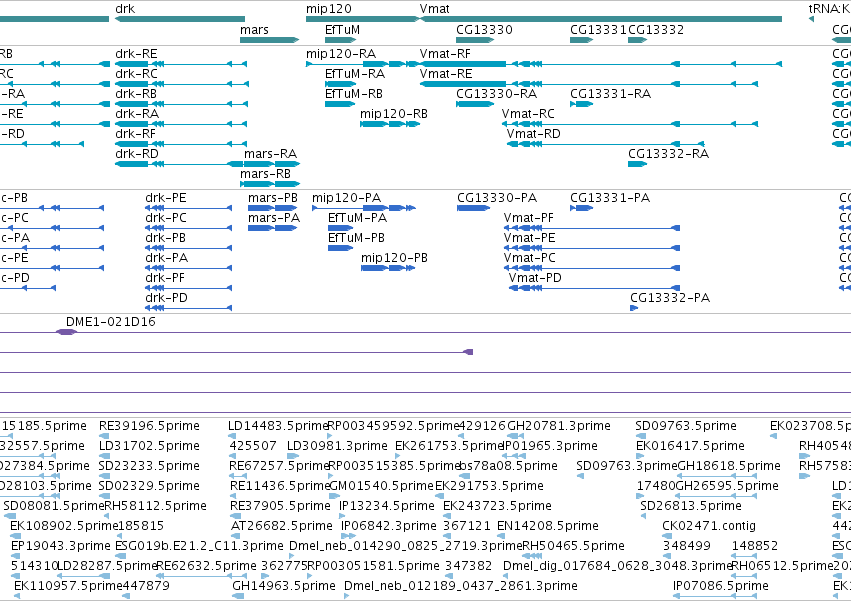Viewport: 851px width, 601px height.
Task: Select the Vmat-PE protein label
Action: (529, 238)
